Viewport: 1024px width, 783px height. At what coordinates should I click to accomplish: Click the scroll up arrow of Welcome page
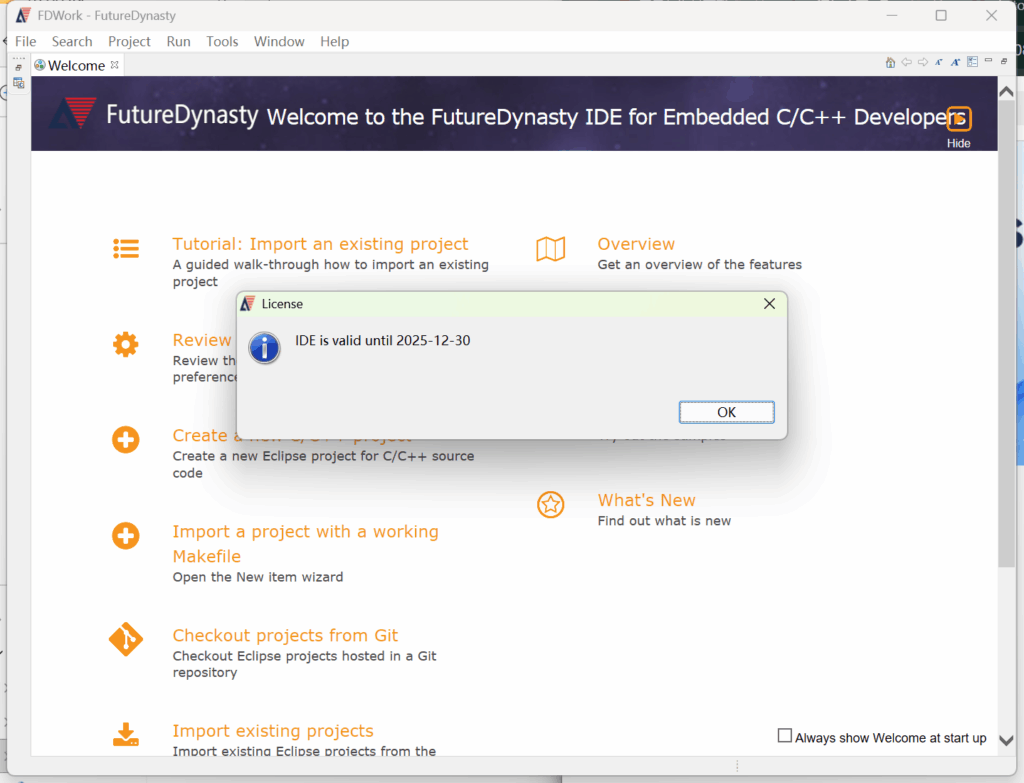coord(1006,91)
